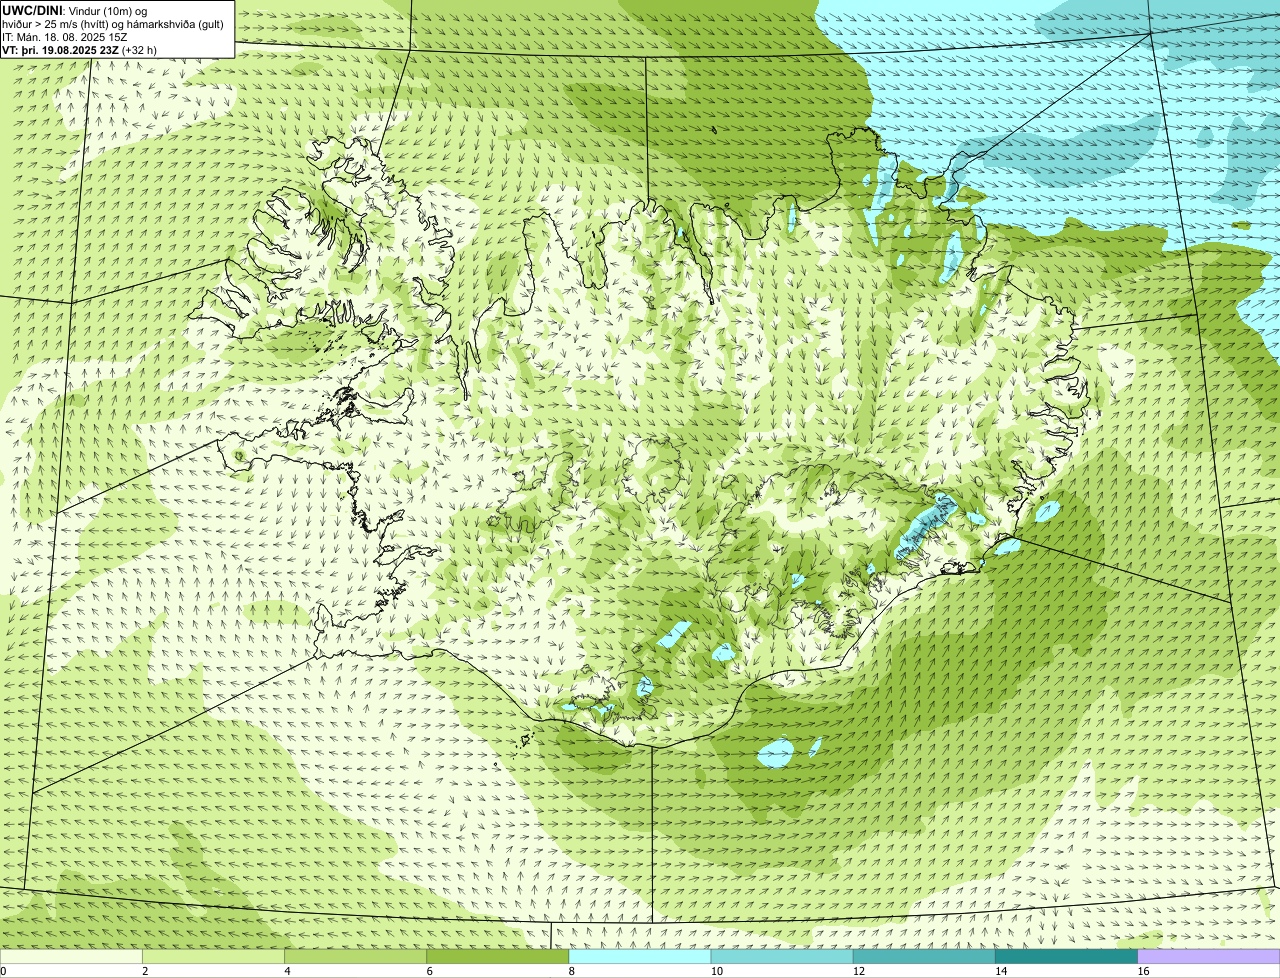Click the '12' label on the scale
Viewport: 1280px width, 978px height.
tap(858, 971)
